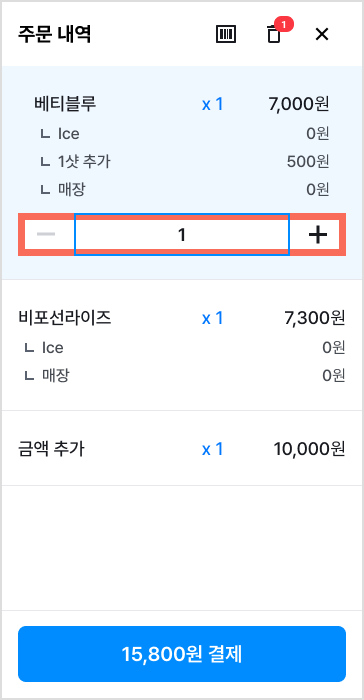Screen dimensions: 364x700
Task: Click the quantity input field showing 1
Action: pyautogui.click(x=182, y=234)
